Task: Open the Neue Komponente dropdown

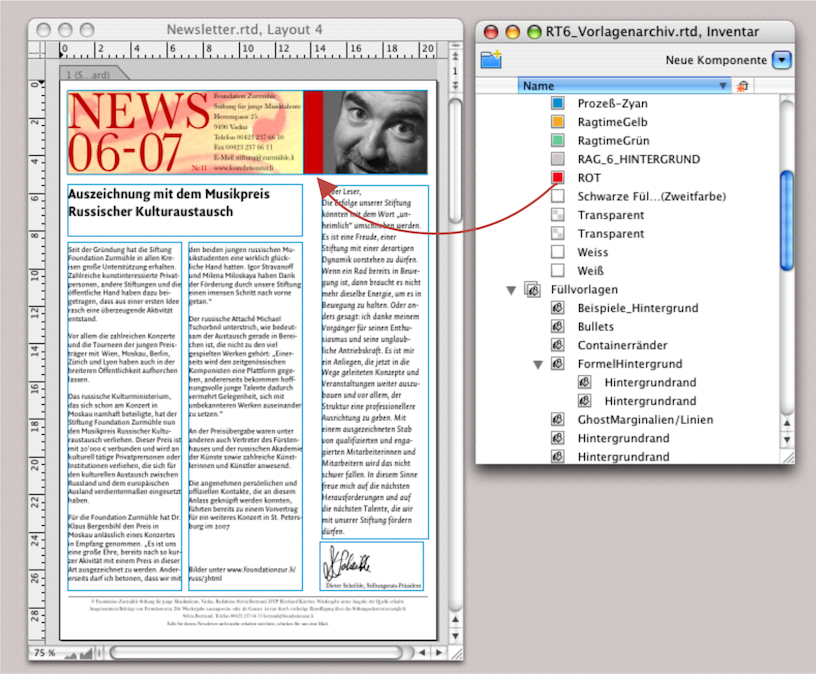Action: (782, 60)
